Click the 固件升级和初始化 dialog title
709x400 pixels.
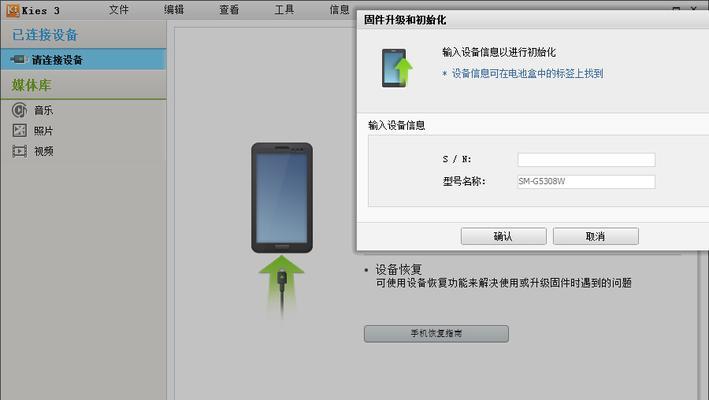(x=405, y=20)
